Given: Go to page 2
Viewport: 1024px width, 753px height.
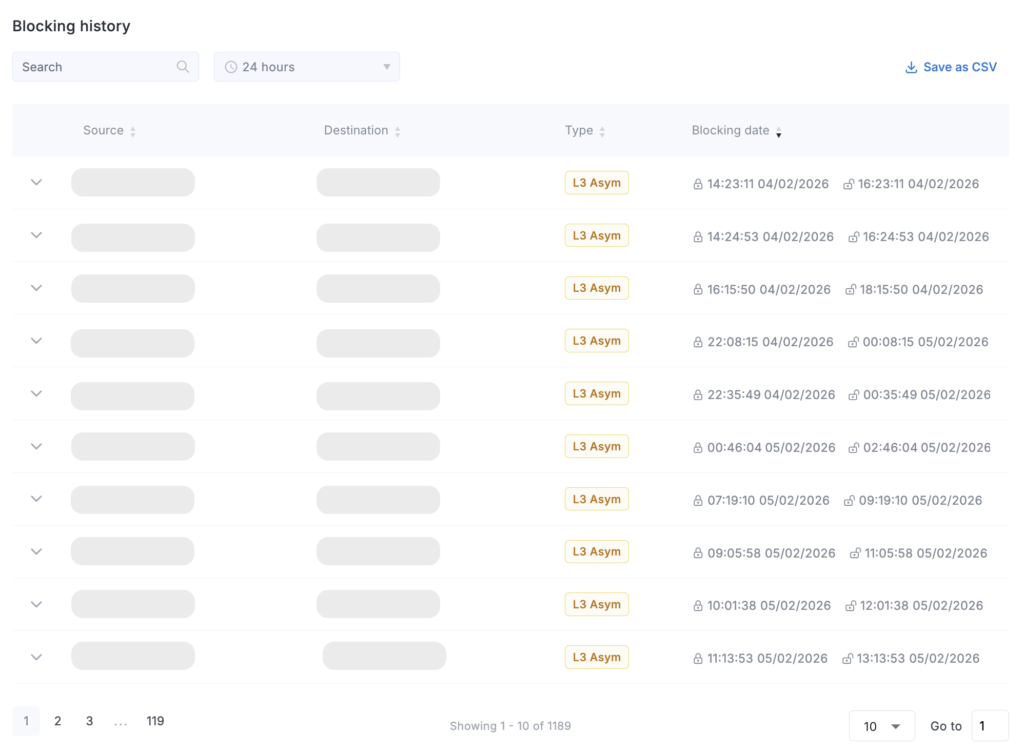Looking at the screenshot, I should 58,721.
